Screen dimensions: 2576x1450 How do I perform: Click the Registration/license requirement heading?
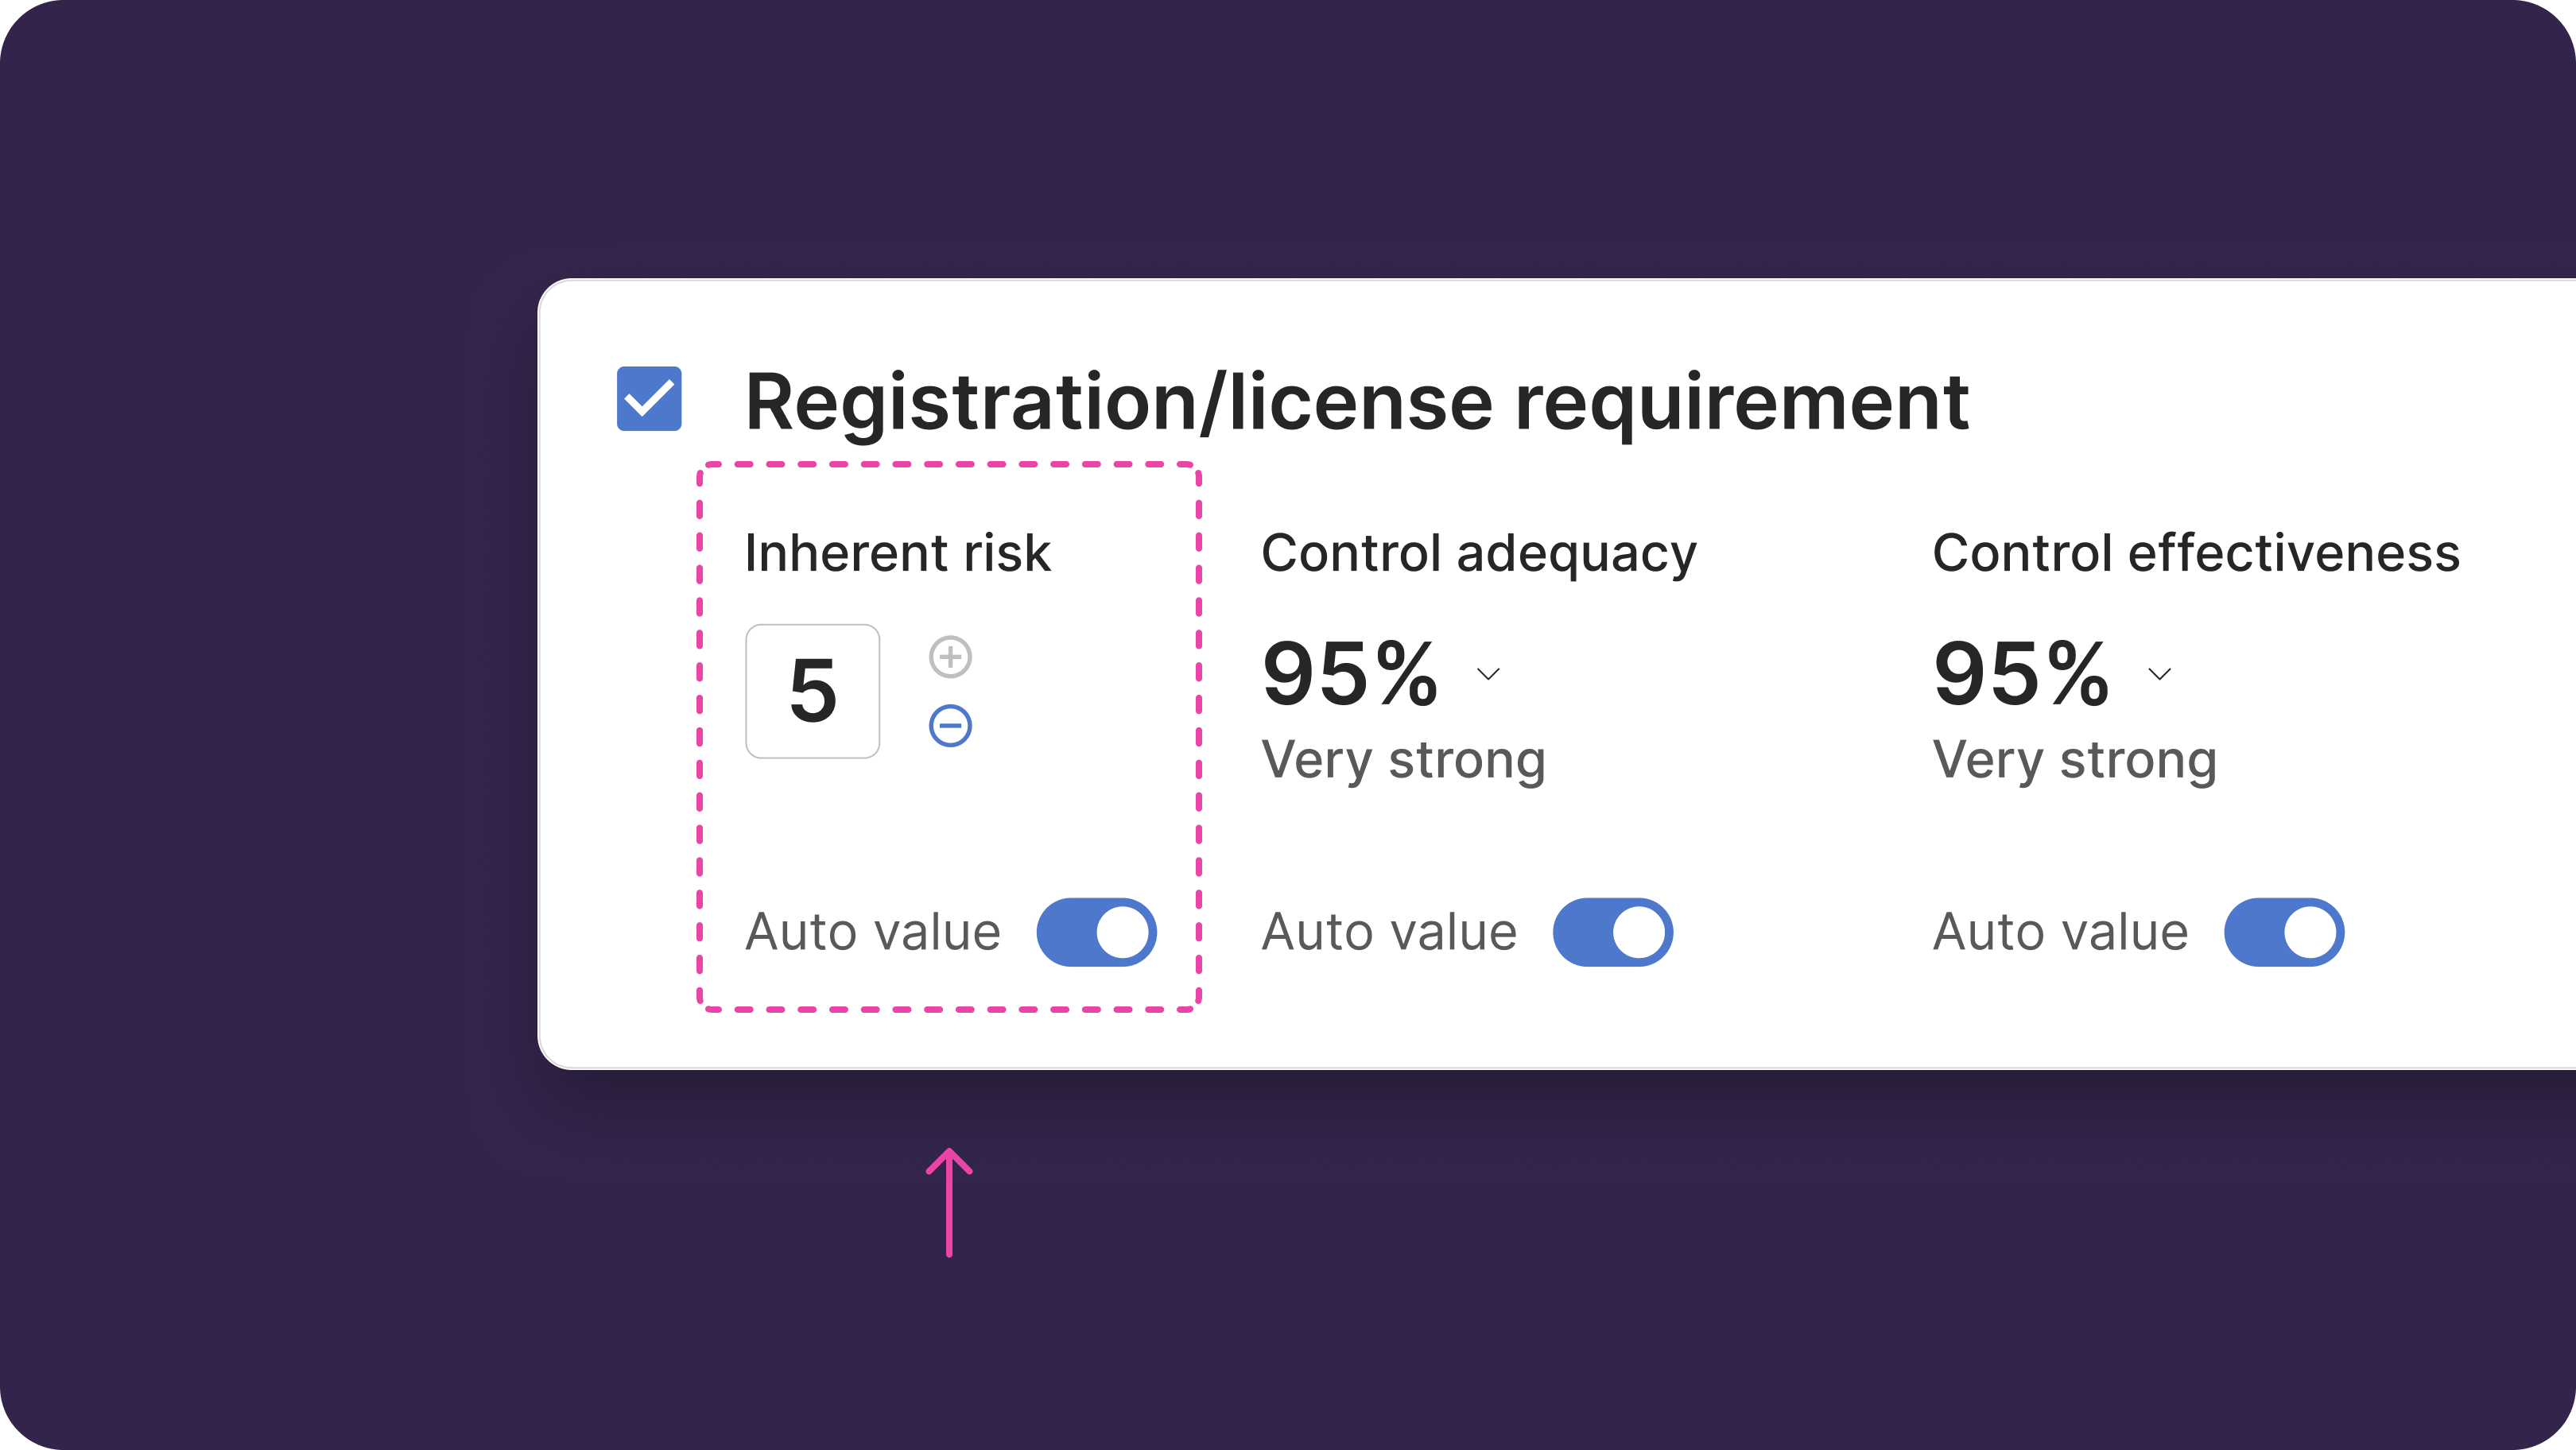(x=1356, y=402)
